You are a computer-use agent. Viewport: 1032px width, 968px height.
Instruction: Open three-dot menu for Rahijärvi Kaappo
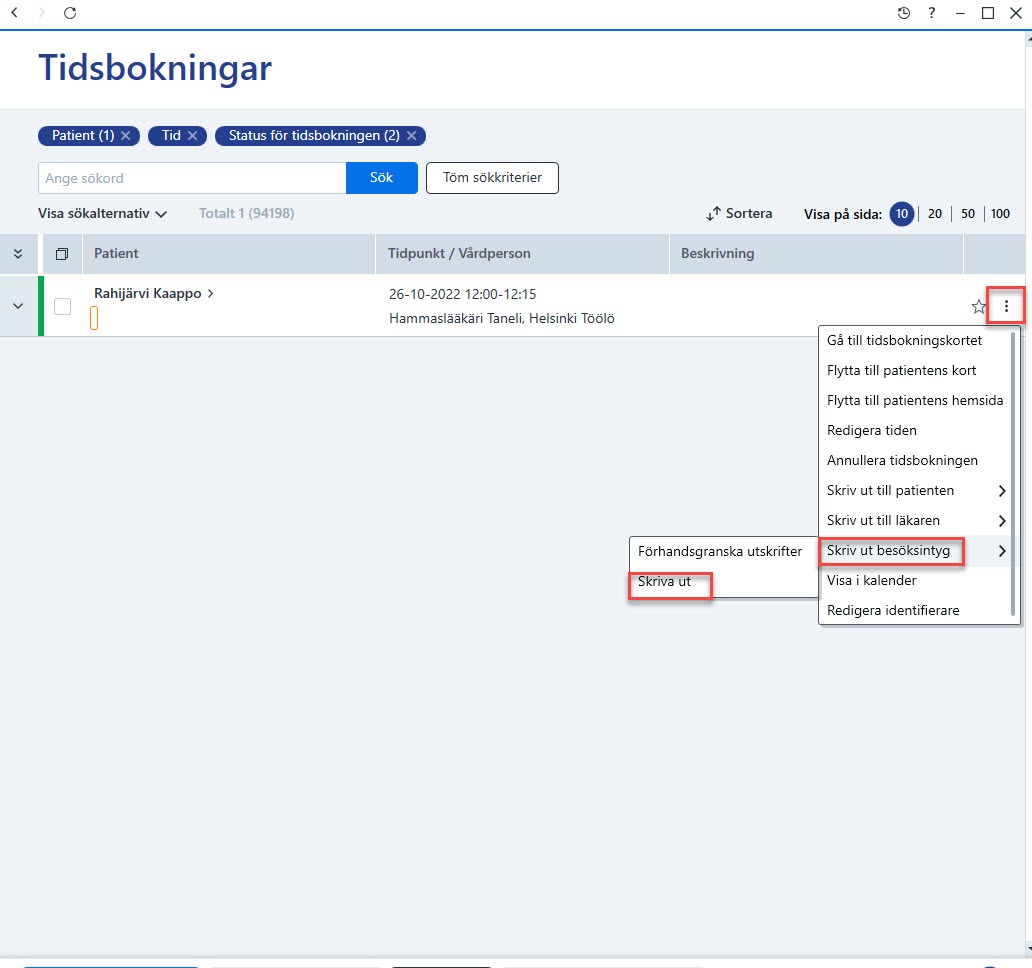[1006, 306]
